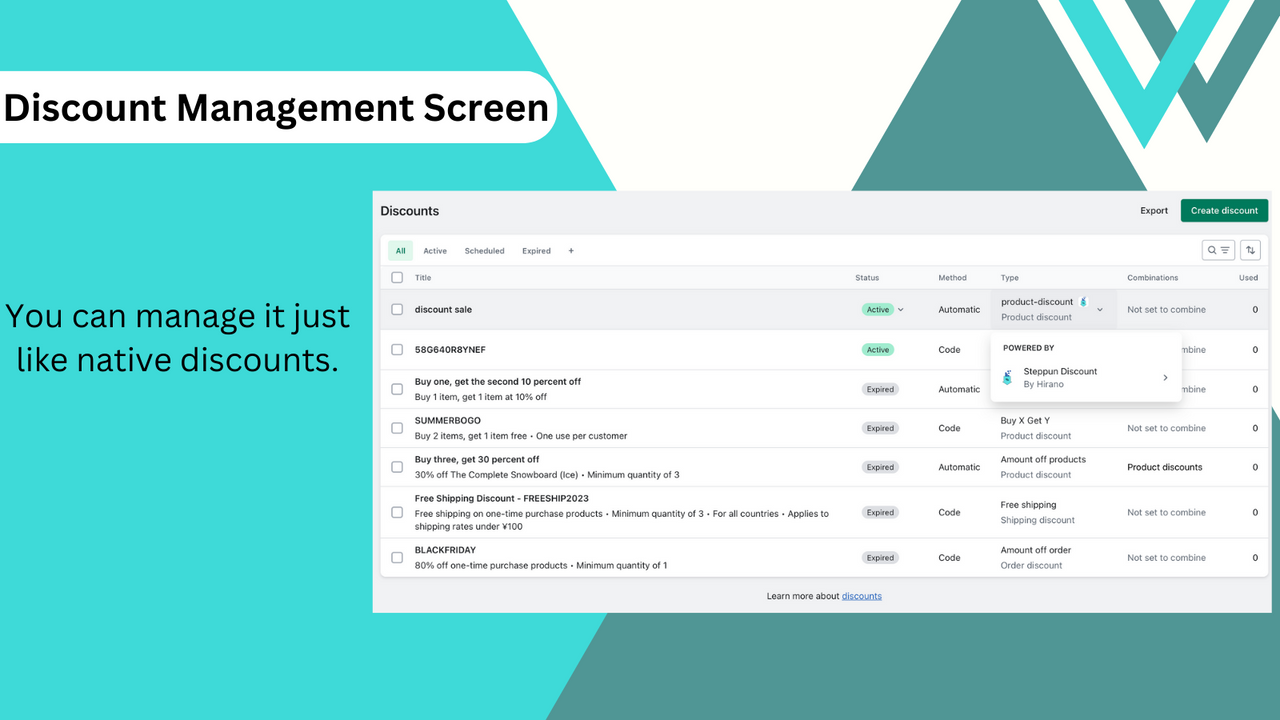Click the Create discount button
The height and width of the screenshot is (720, 1280).
[1224, 210]
